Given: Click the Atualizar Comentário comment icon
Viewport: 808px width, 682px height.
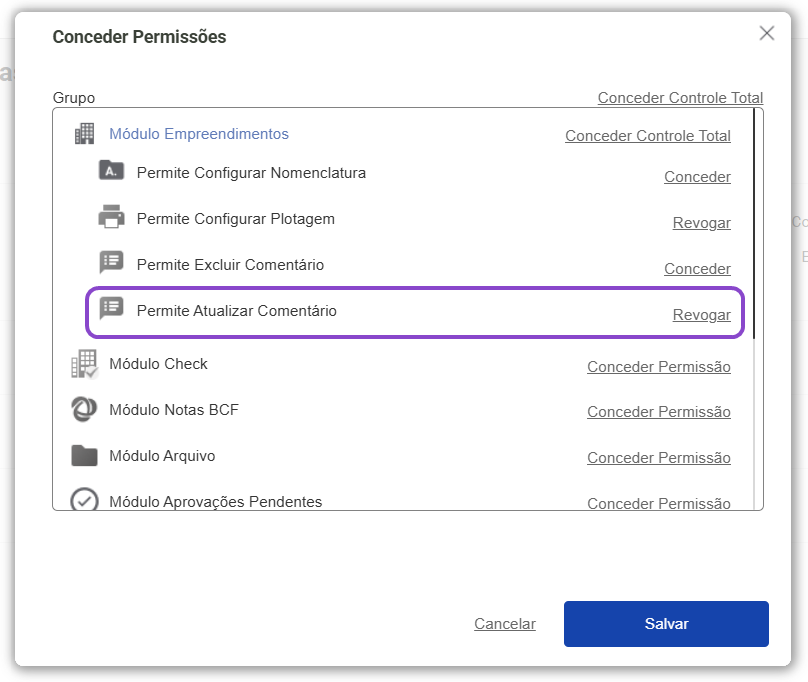Looking at the screenshot, I should [x=111, y=309].
